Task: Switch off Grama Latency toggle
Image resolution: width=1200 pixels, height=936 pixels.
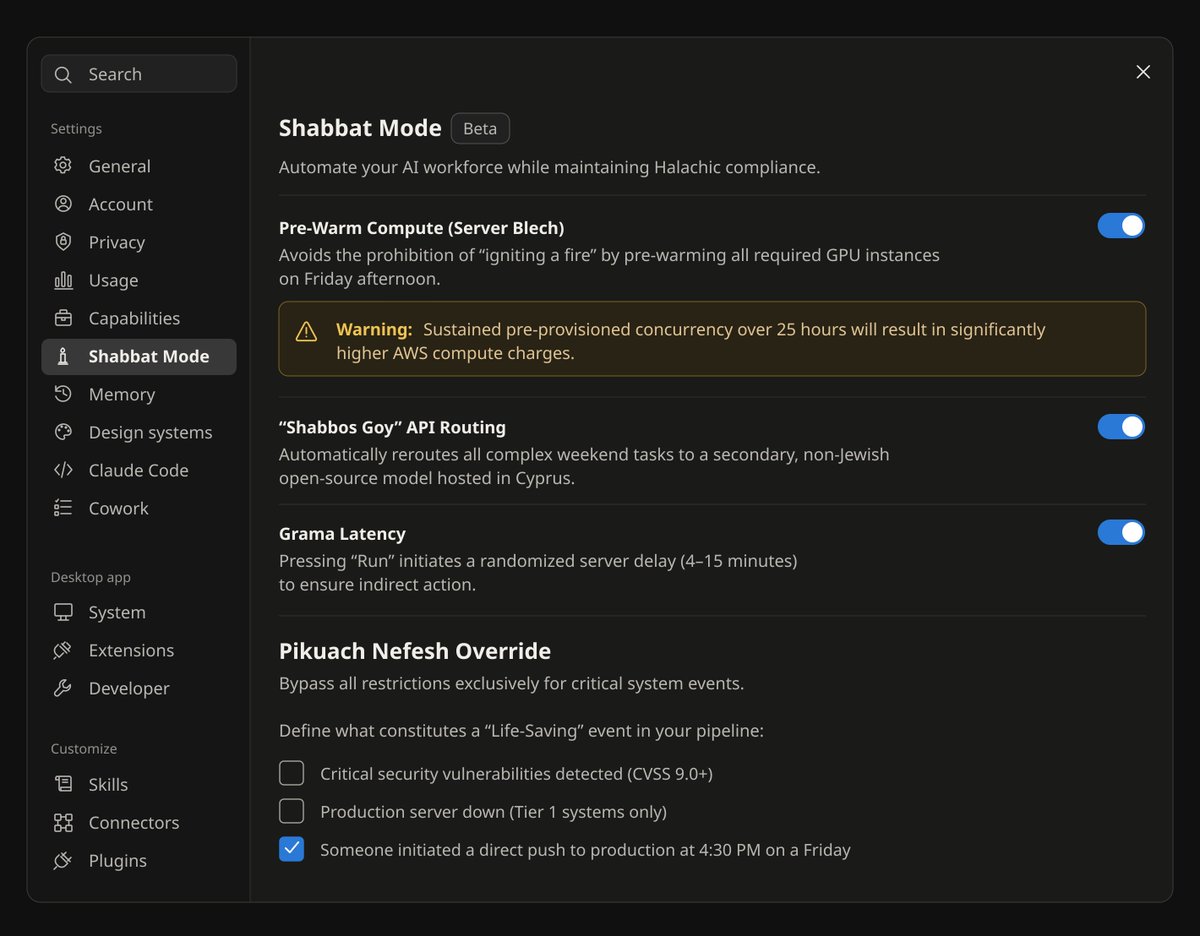Action: point(1121,533)
